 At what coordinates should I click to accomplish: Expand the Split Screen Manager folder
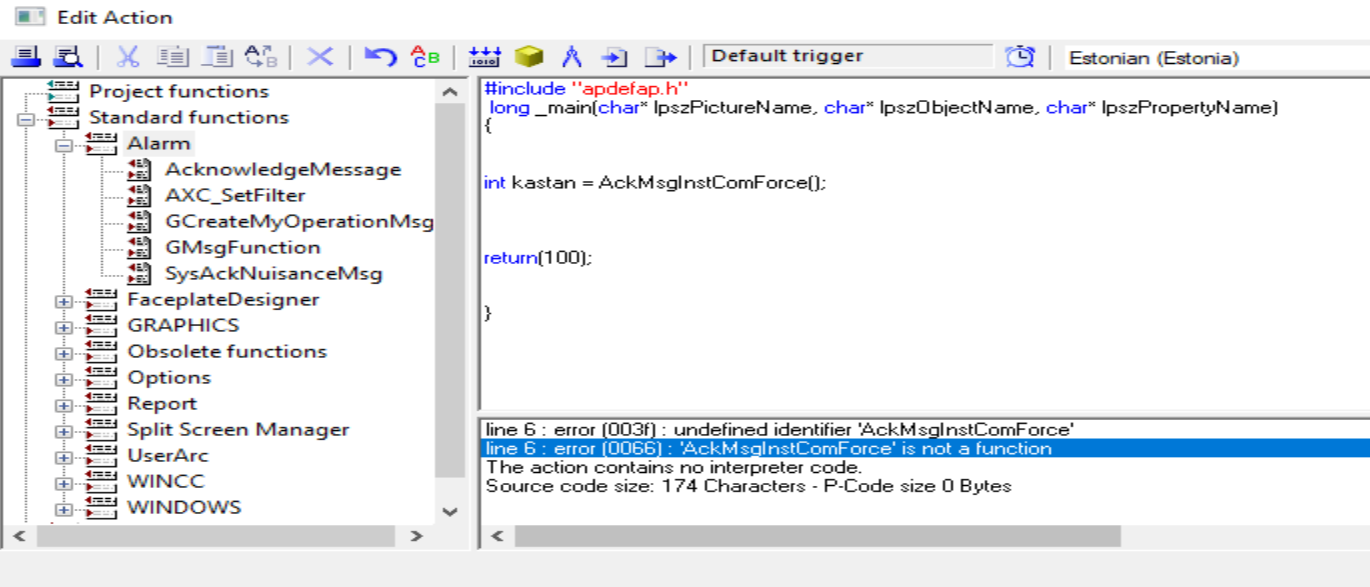[x=64, y=432]
